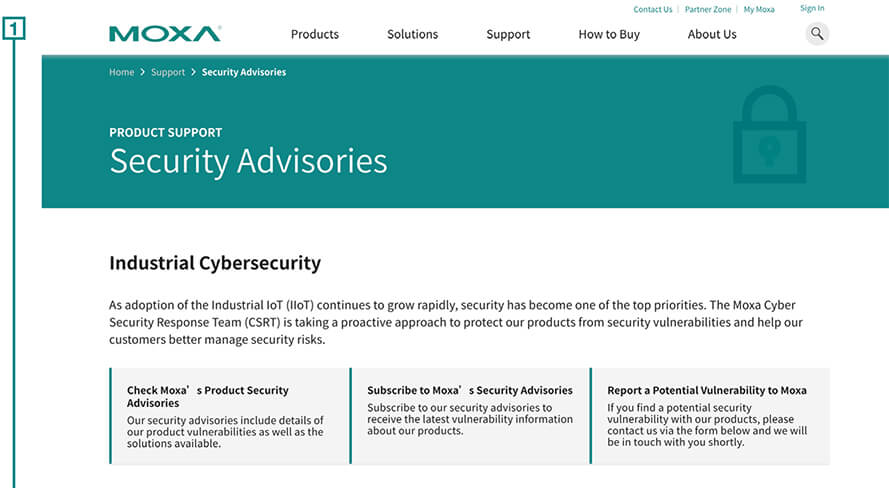Click the search magnifier icon
The height and width of the screenshot is (488, 889).
pyautogui.click(x=817, y=34)
